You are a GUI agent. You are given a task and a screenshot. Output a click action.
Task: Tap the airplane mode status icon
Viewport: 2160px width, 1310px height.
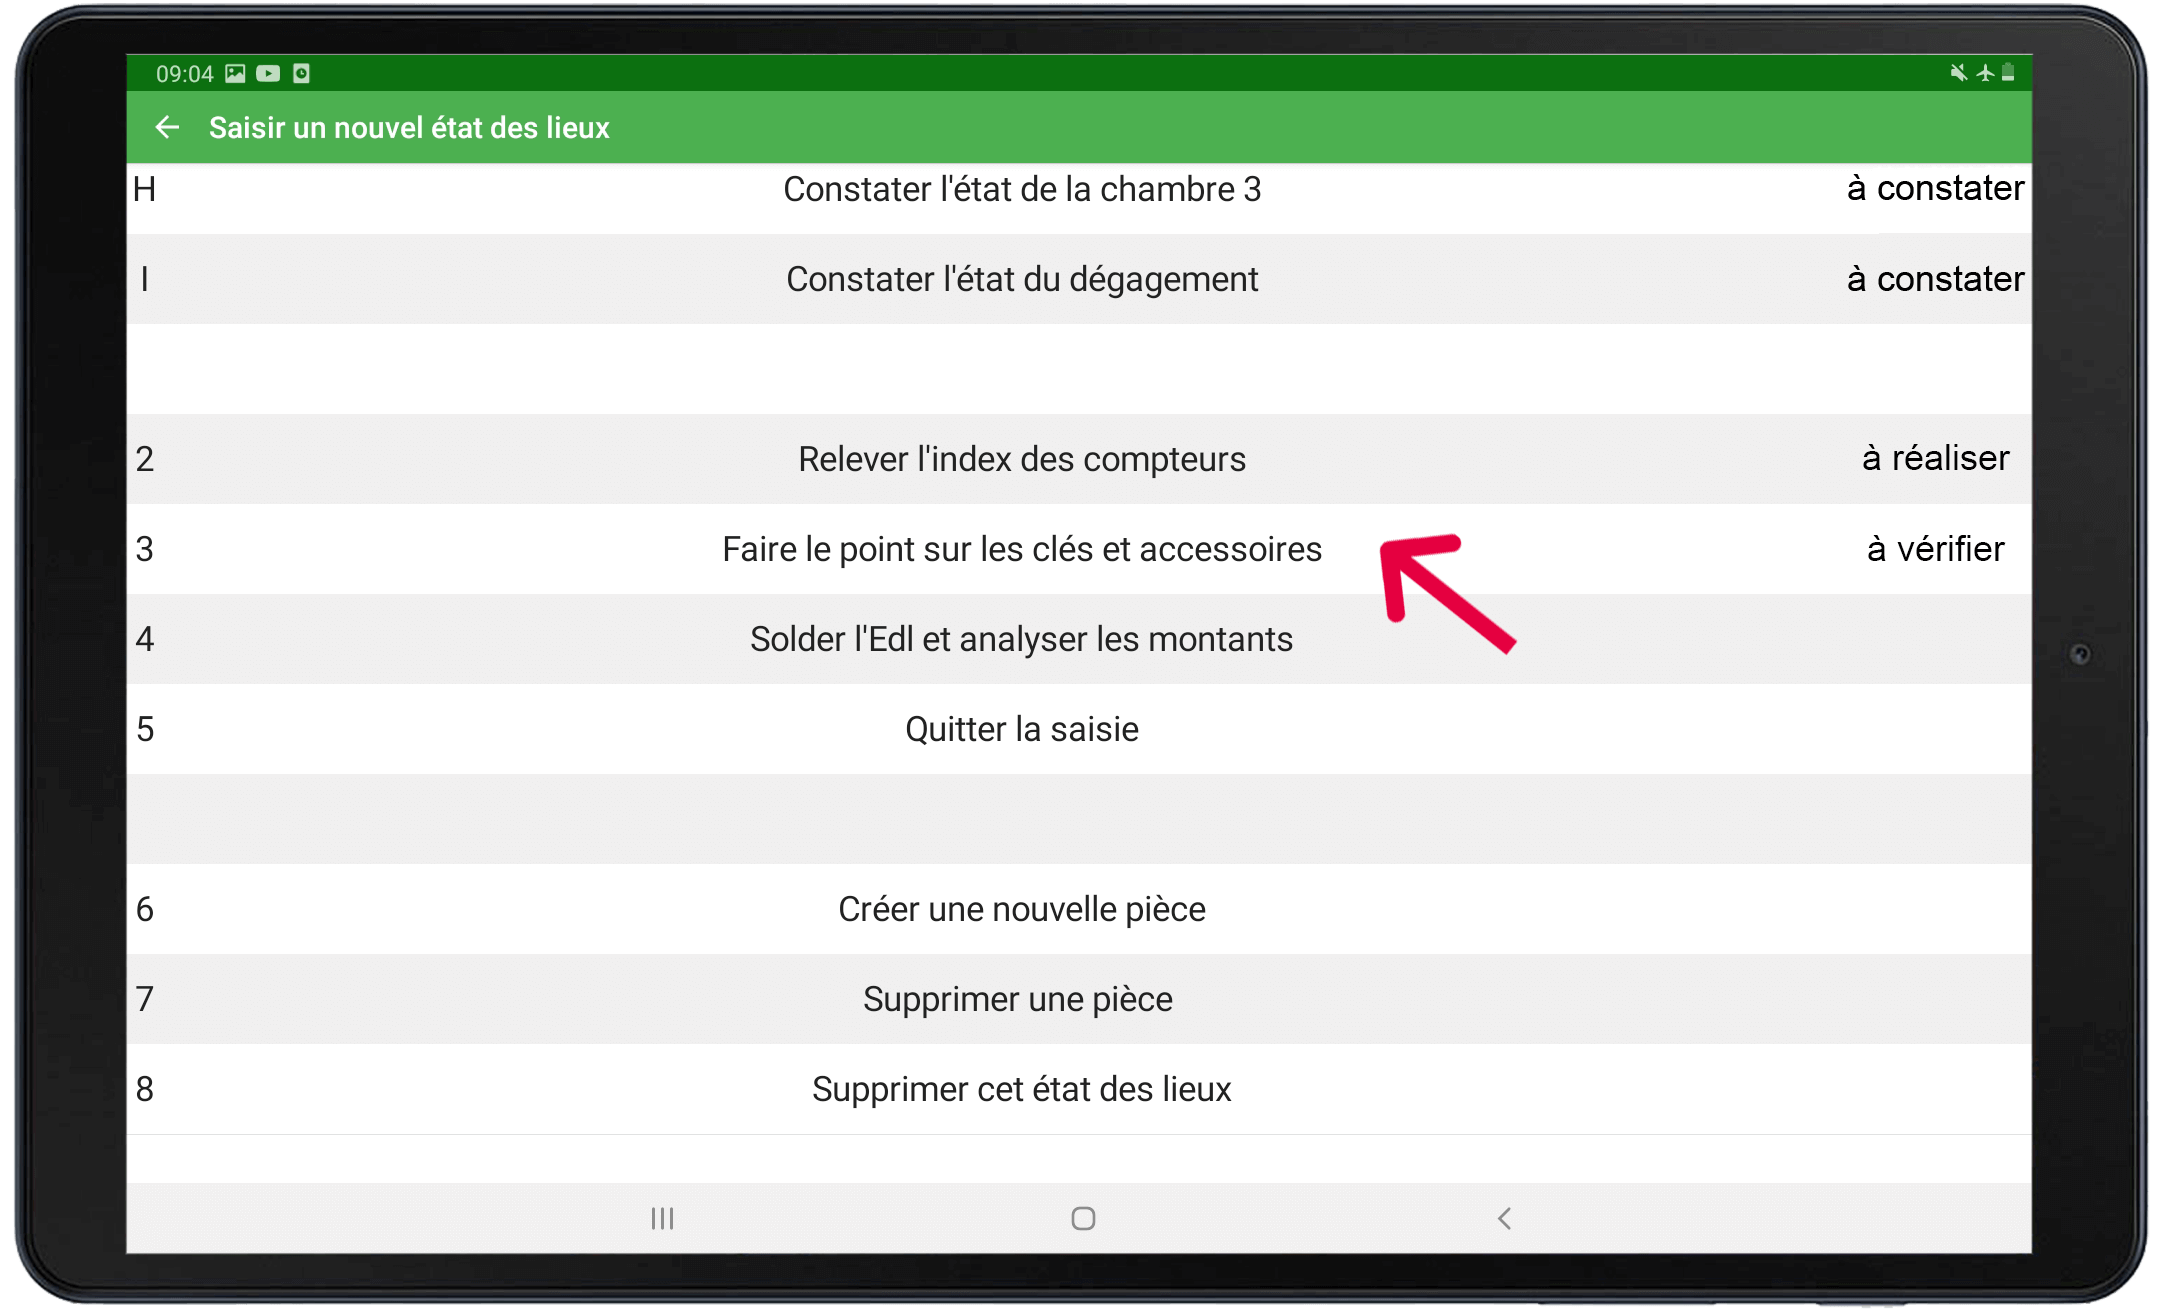click(x=1985, y=73)
